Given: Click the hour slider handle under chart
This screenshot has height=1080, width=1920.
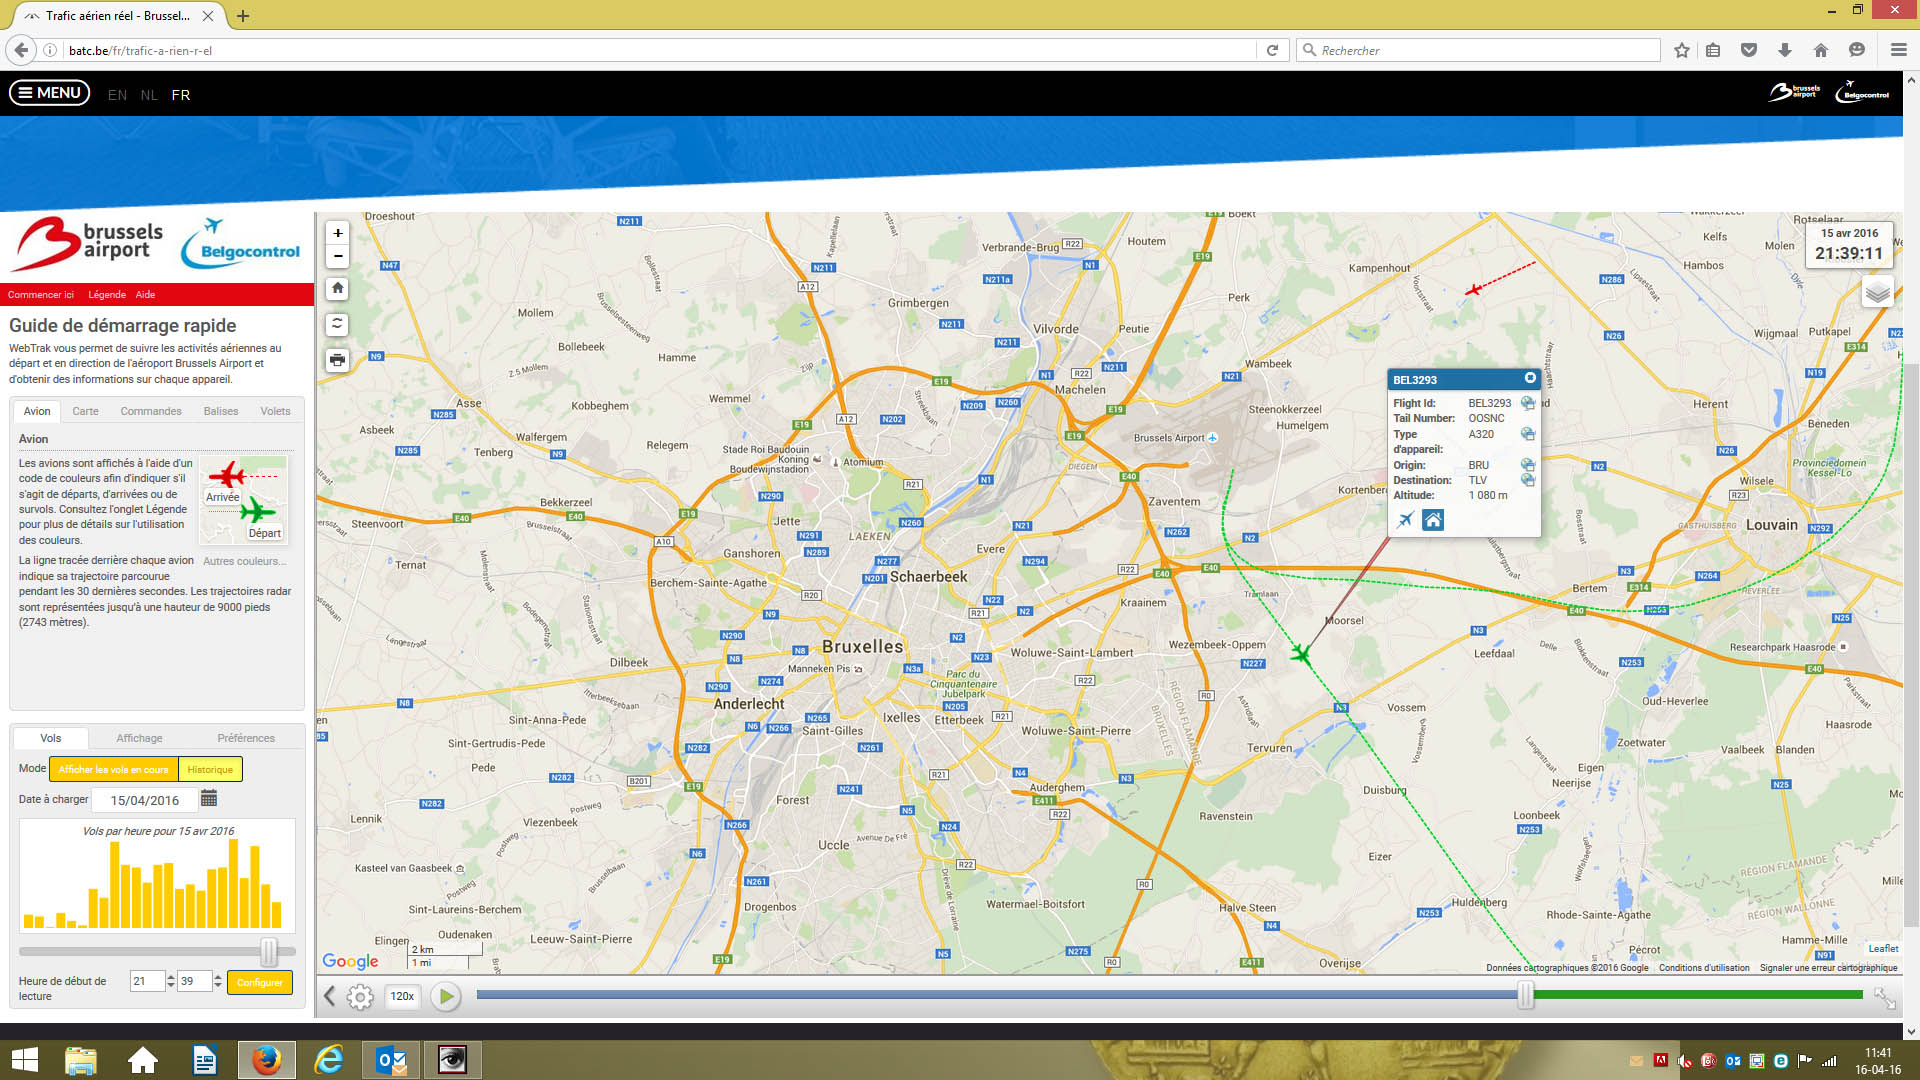Looking at the screenshot, I should point(269,951).
